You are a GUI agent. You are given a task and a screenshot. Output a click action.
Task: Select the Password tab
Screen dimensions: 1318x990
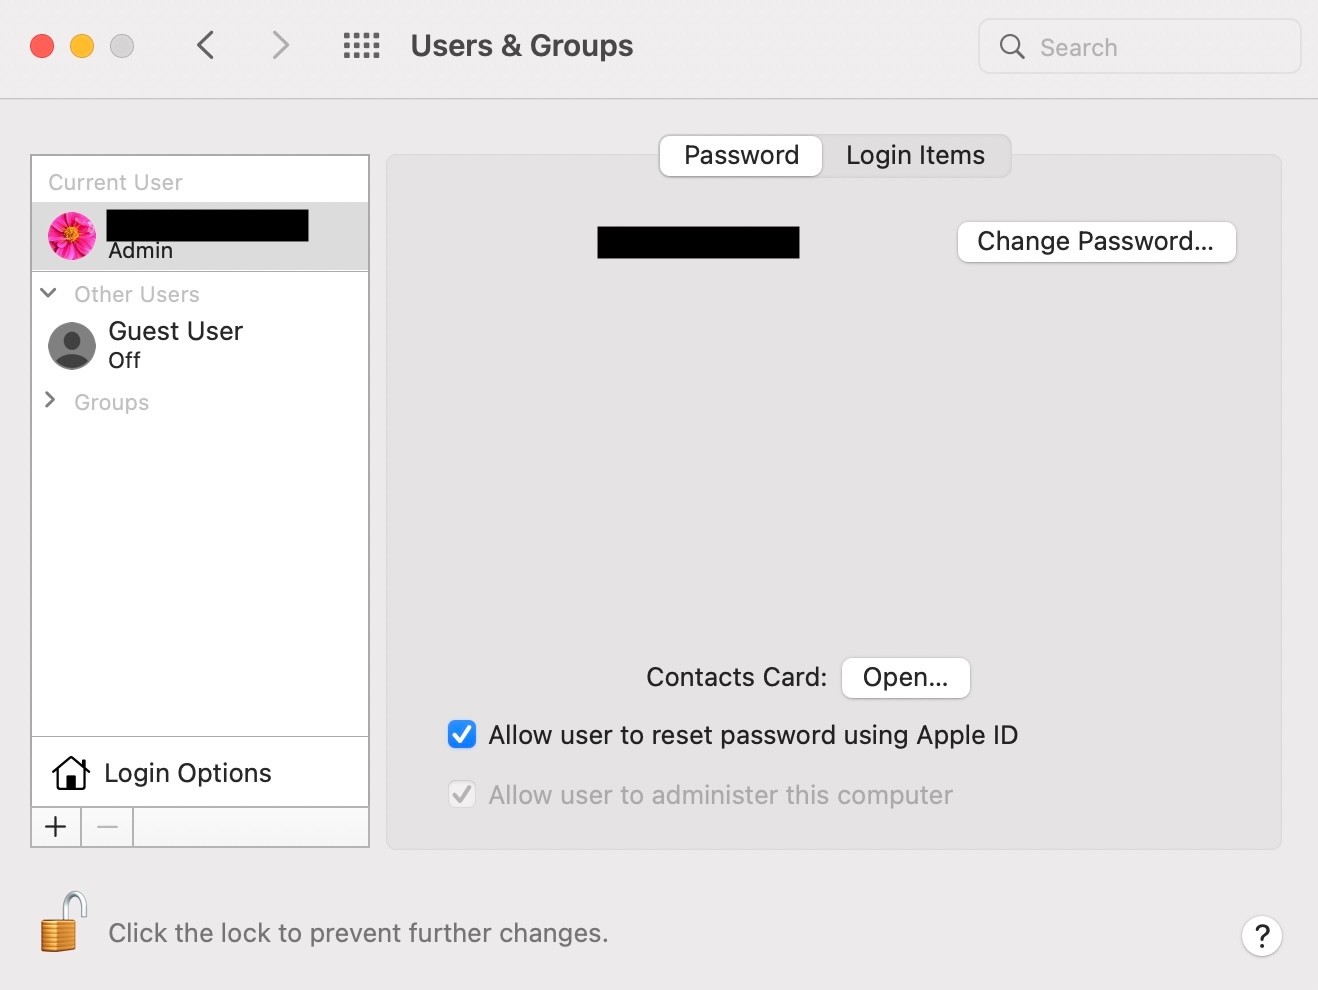(x=741, y=156)
